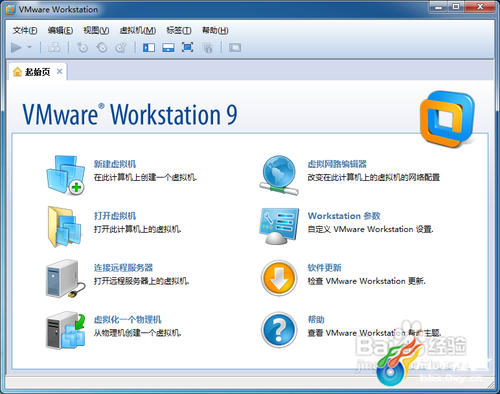Image resolution: width=500 pixels, height=394 pixels.
Task: Click the text 打开此计算机上的虚拟机
Action: (x=137, y=229)
